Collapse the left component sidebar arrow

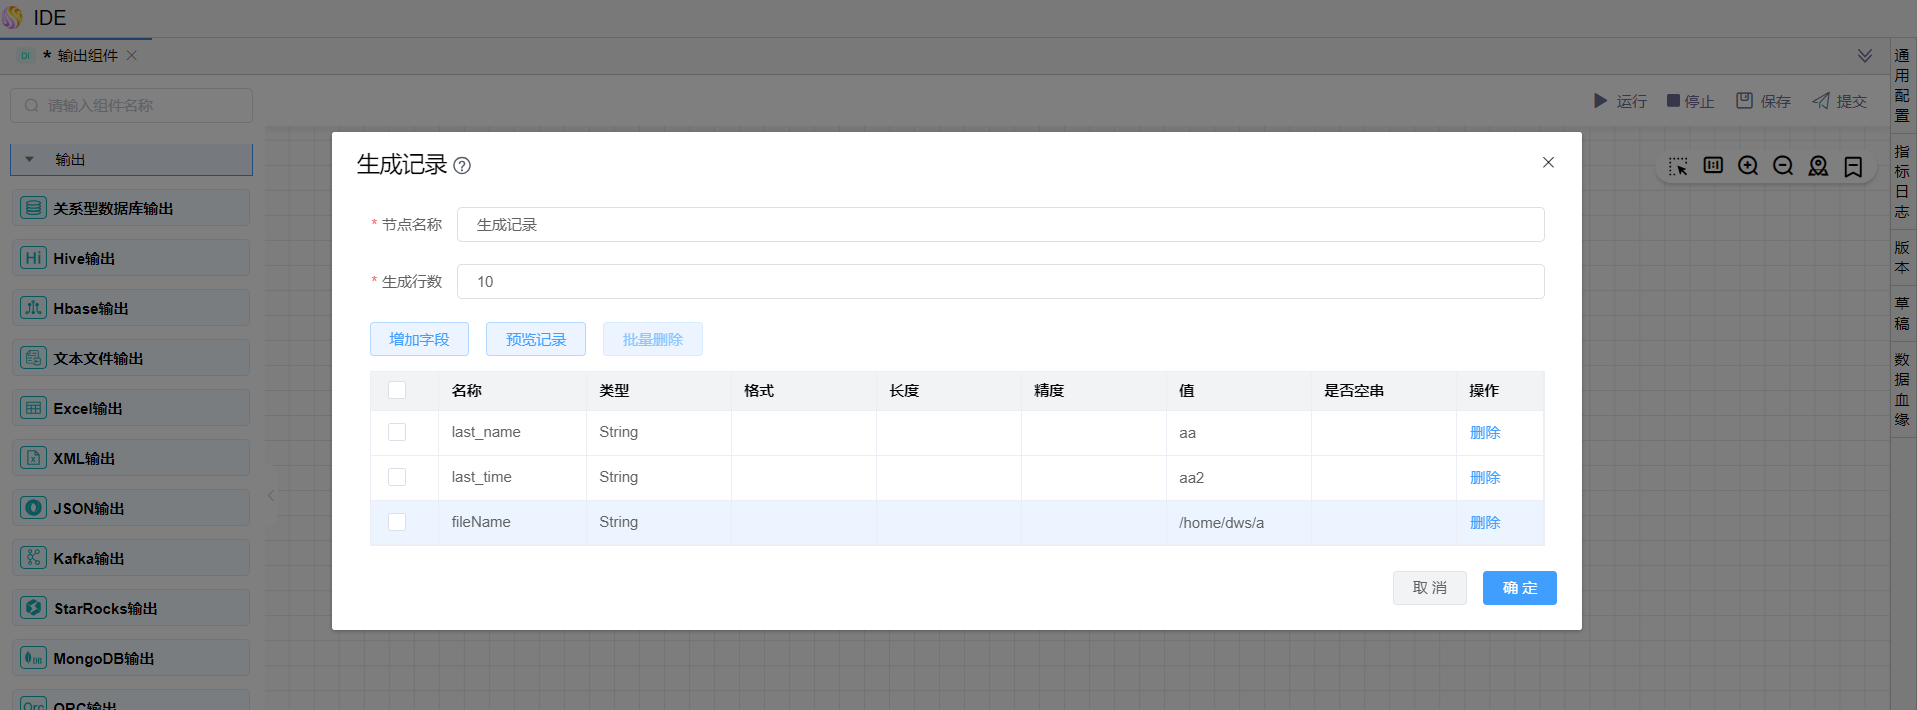[x=271, y=495]
